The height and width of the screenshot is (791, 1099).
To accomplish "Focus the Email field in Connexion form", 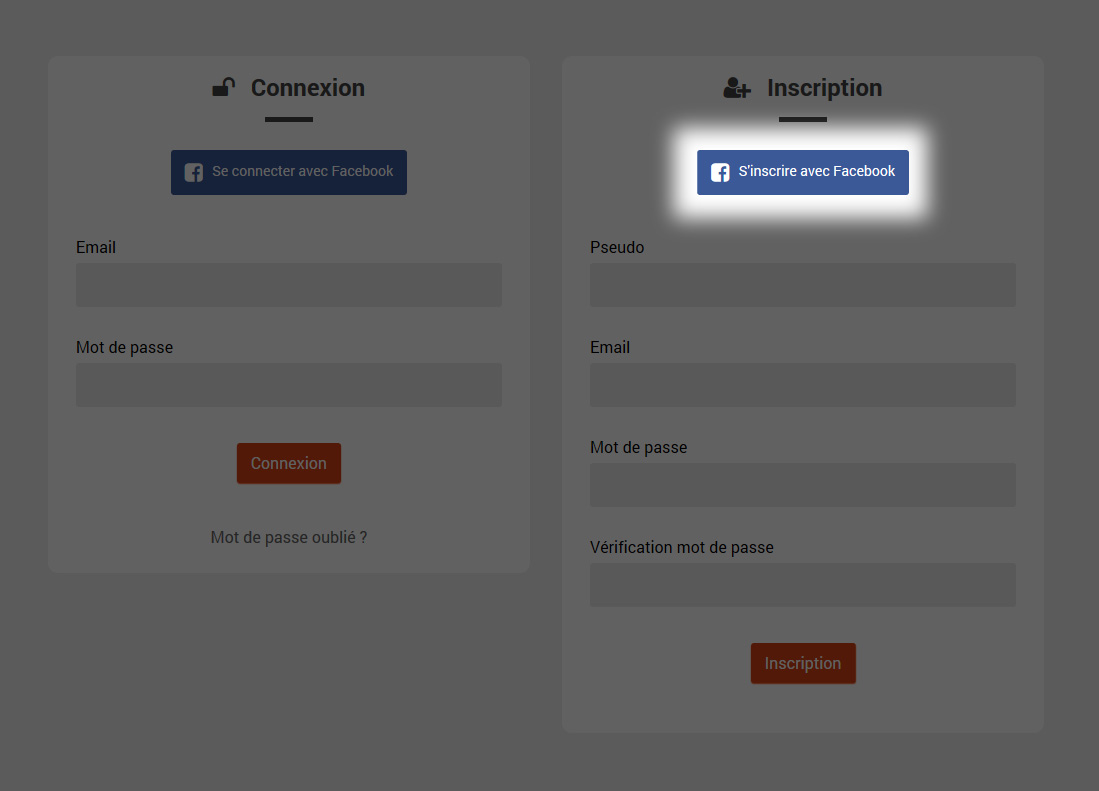I will [289, 285].
